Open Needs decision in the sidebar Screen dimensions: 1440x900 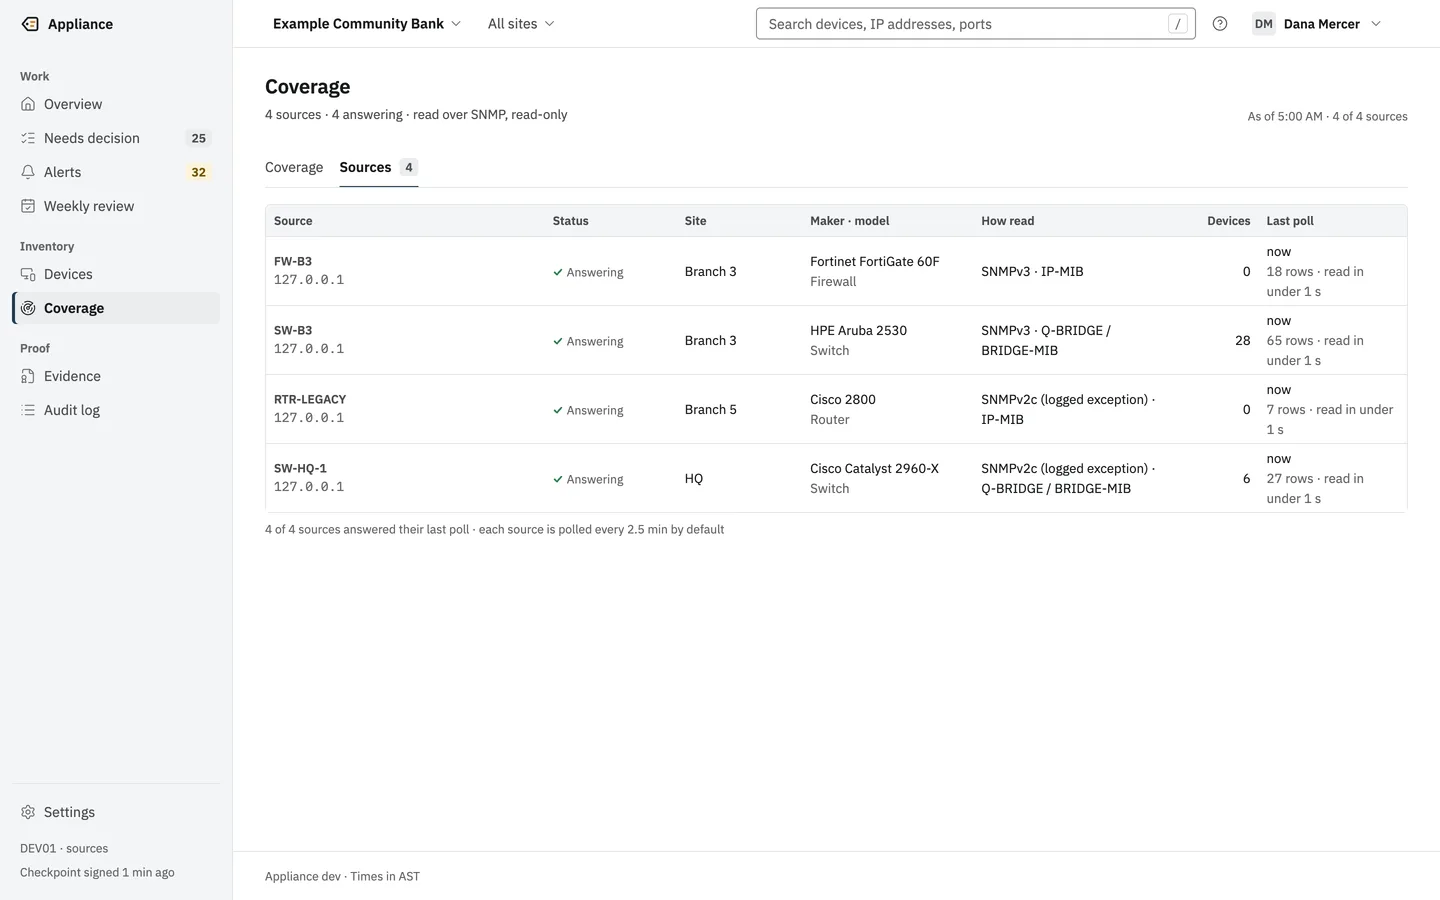point(116,138)
